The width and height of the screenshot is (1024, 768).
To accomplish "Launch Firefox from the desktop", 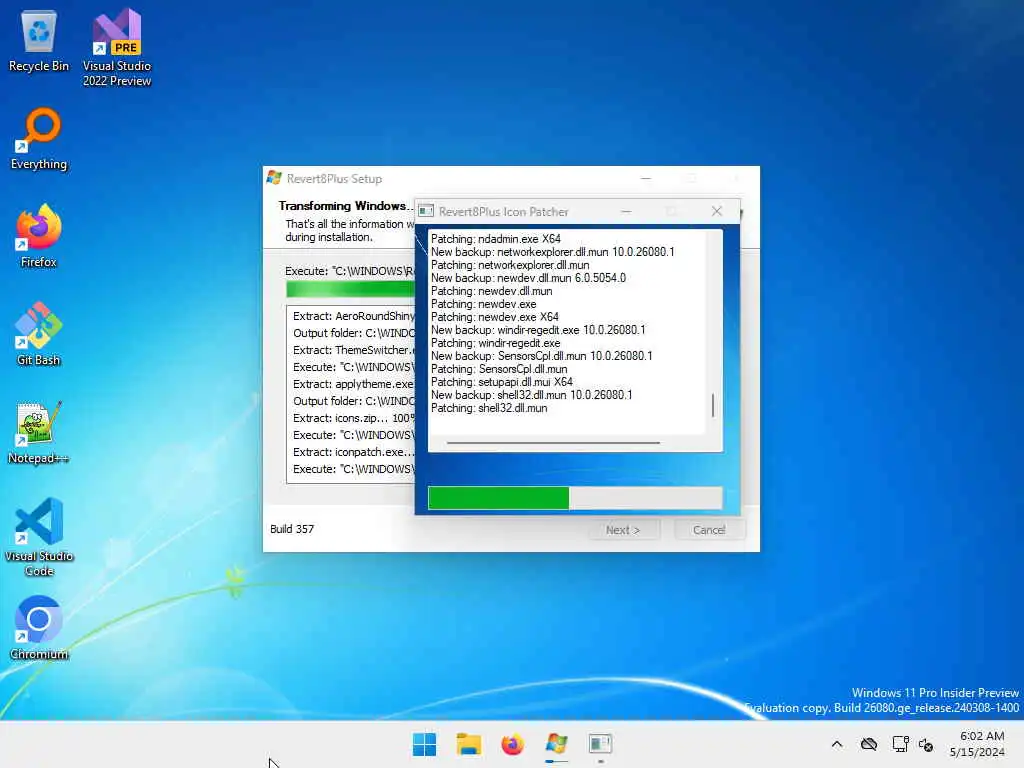I will pyautogui.click(x=39, y=236).
